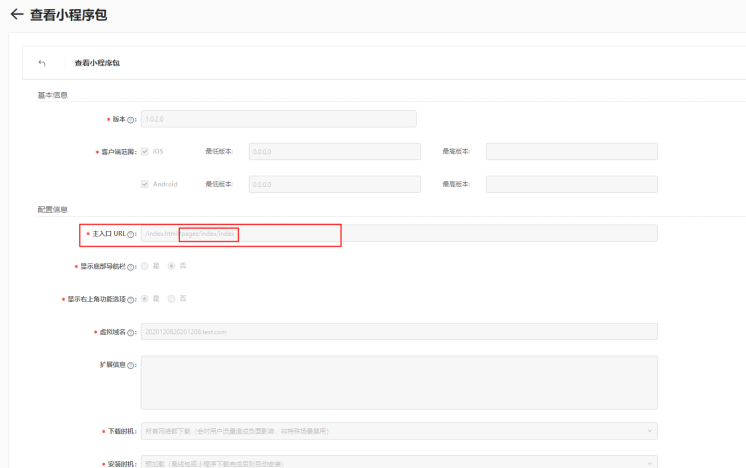Open the help icon next to 显示右上角功能选项
The width and height of the screenshot is (746, 468).
point(130,300)
